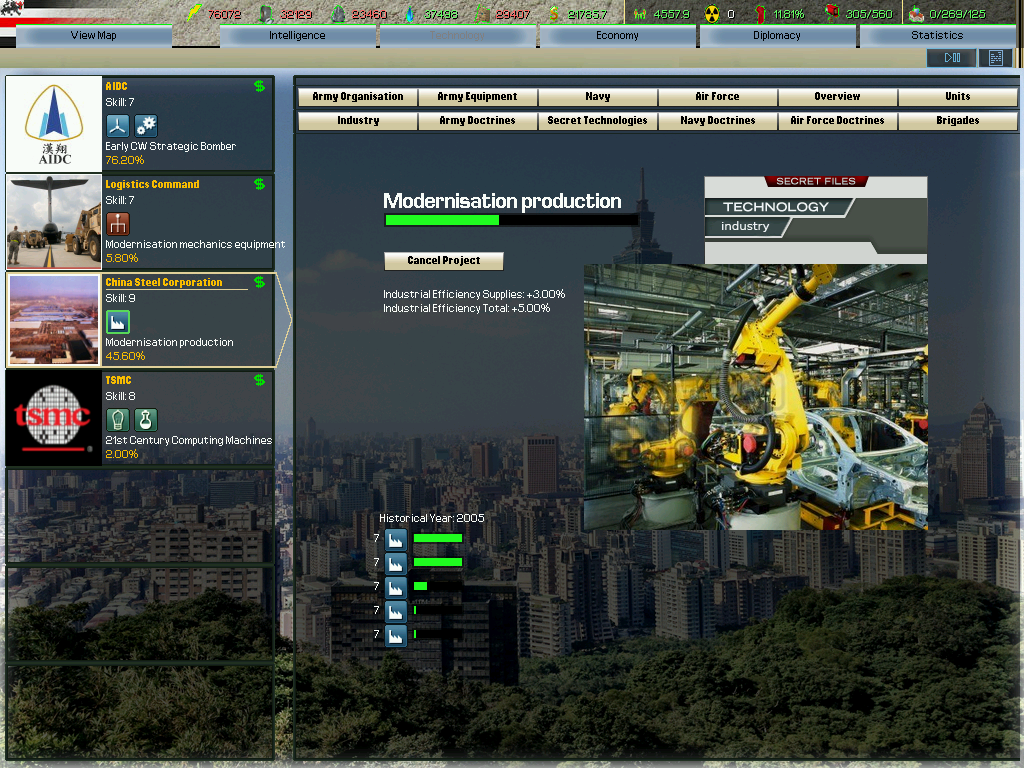Open the Diplomacy screen from top menu
The image size is (1024, 768).
(x=777, y=36)
